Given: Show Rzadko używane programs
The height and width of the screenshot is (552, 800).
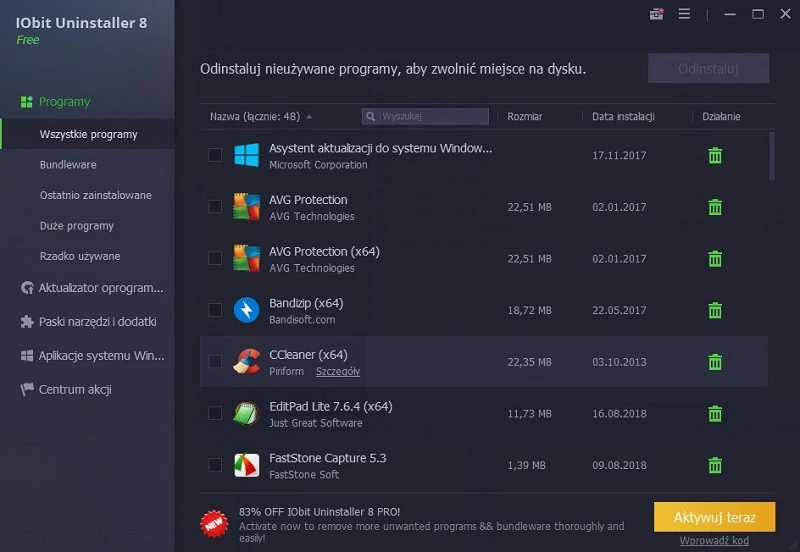Looking at the screenshot, I should pos(80,256).
